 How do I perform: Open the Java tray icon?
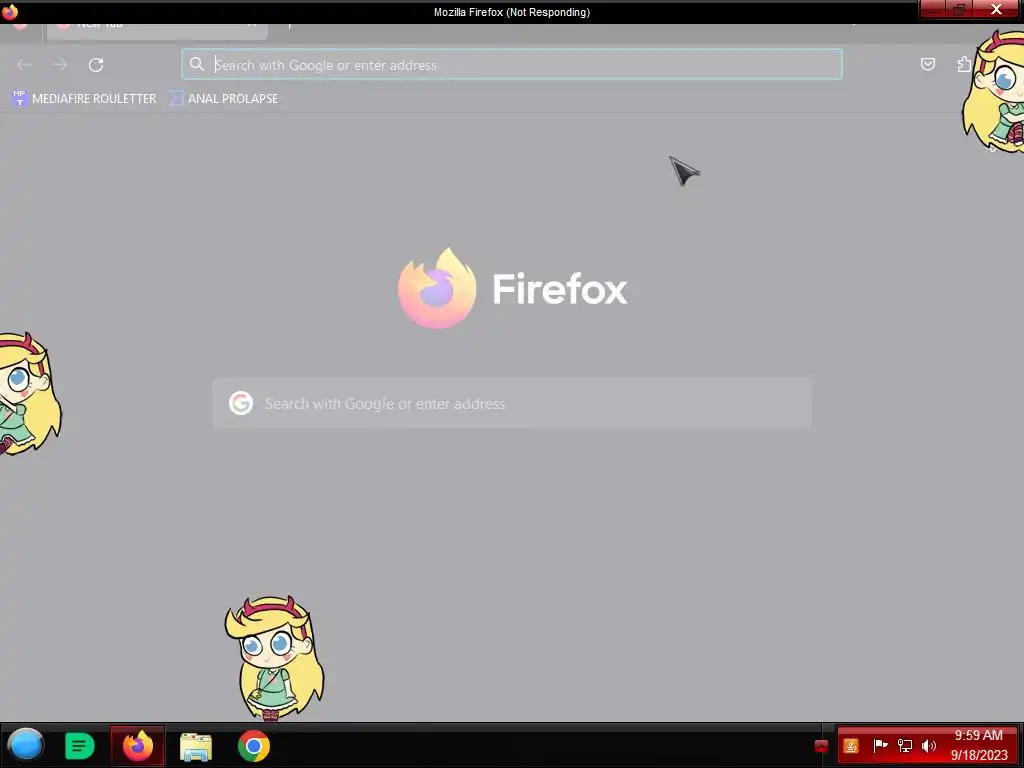tap(851, 746)
